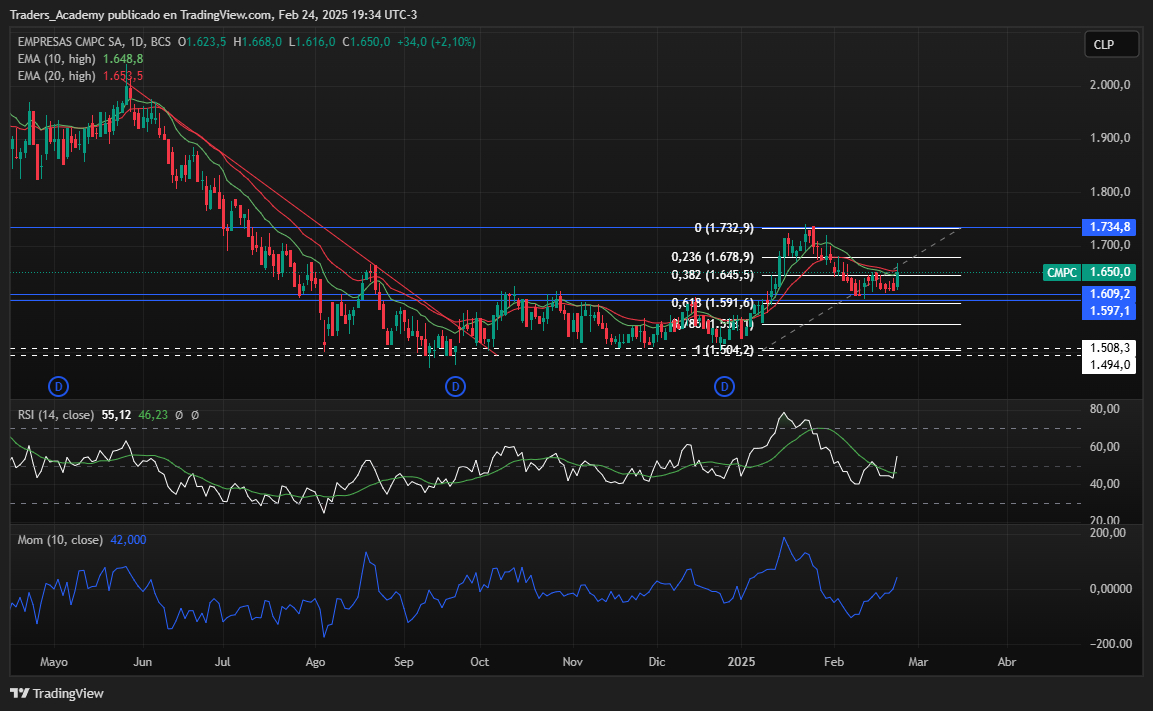Image resolution: width=1153 pixels, height=711 pixels.
Task: Click the Dic label on time axis
Action: (657, 662)
